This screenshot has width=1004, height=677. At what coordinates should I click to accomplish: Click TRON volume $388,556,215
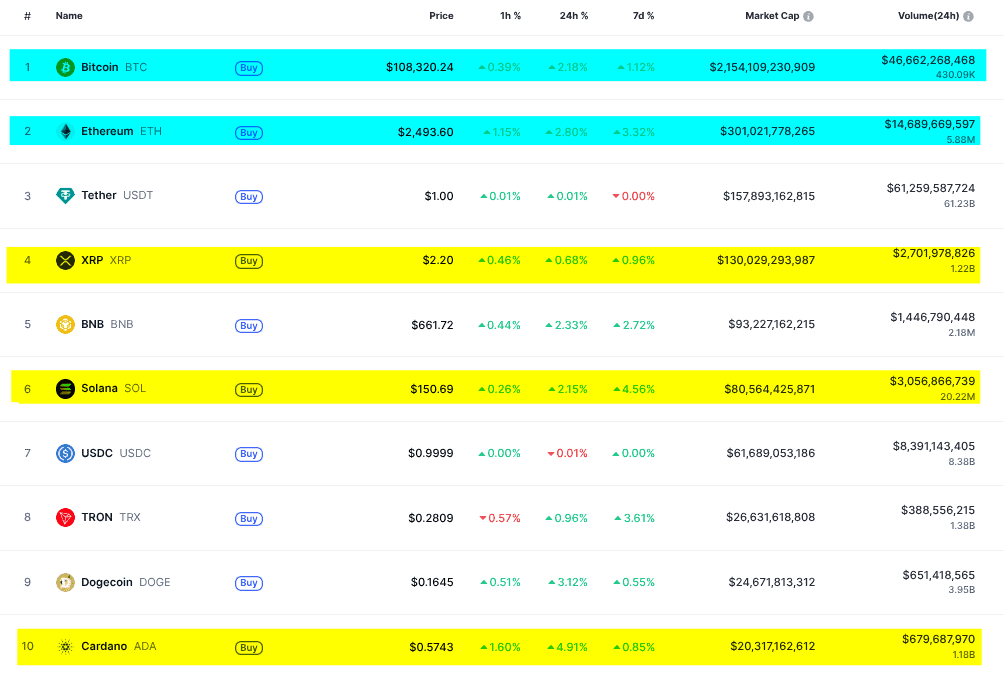(938, 510)
